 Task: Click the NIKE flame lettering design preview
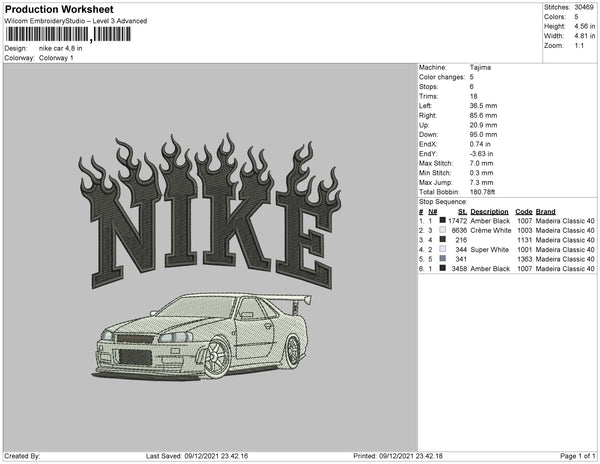pos(210,210)
